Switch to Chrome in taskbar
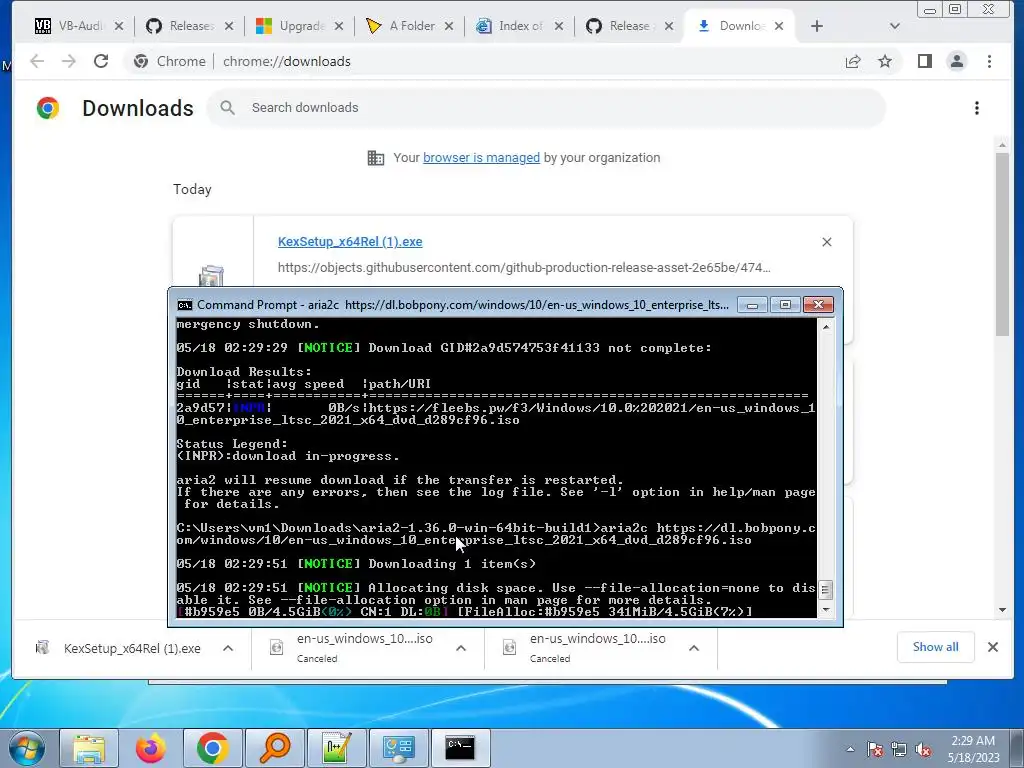 tap(212, 748)
